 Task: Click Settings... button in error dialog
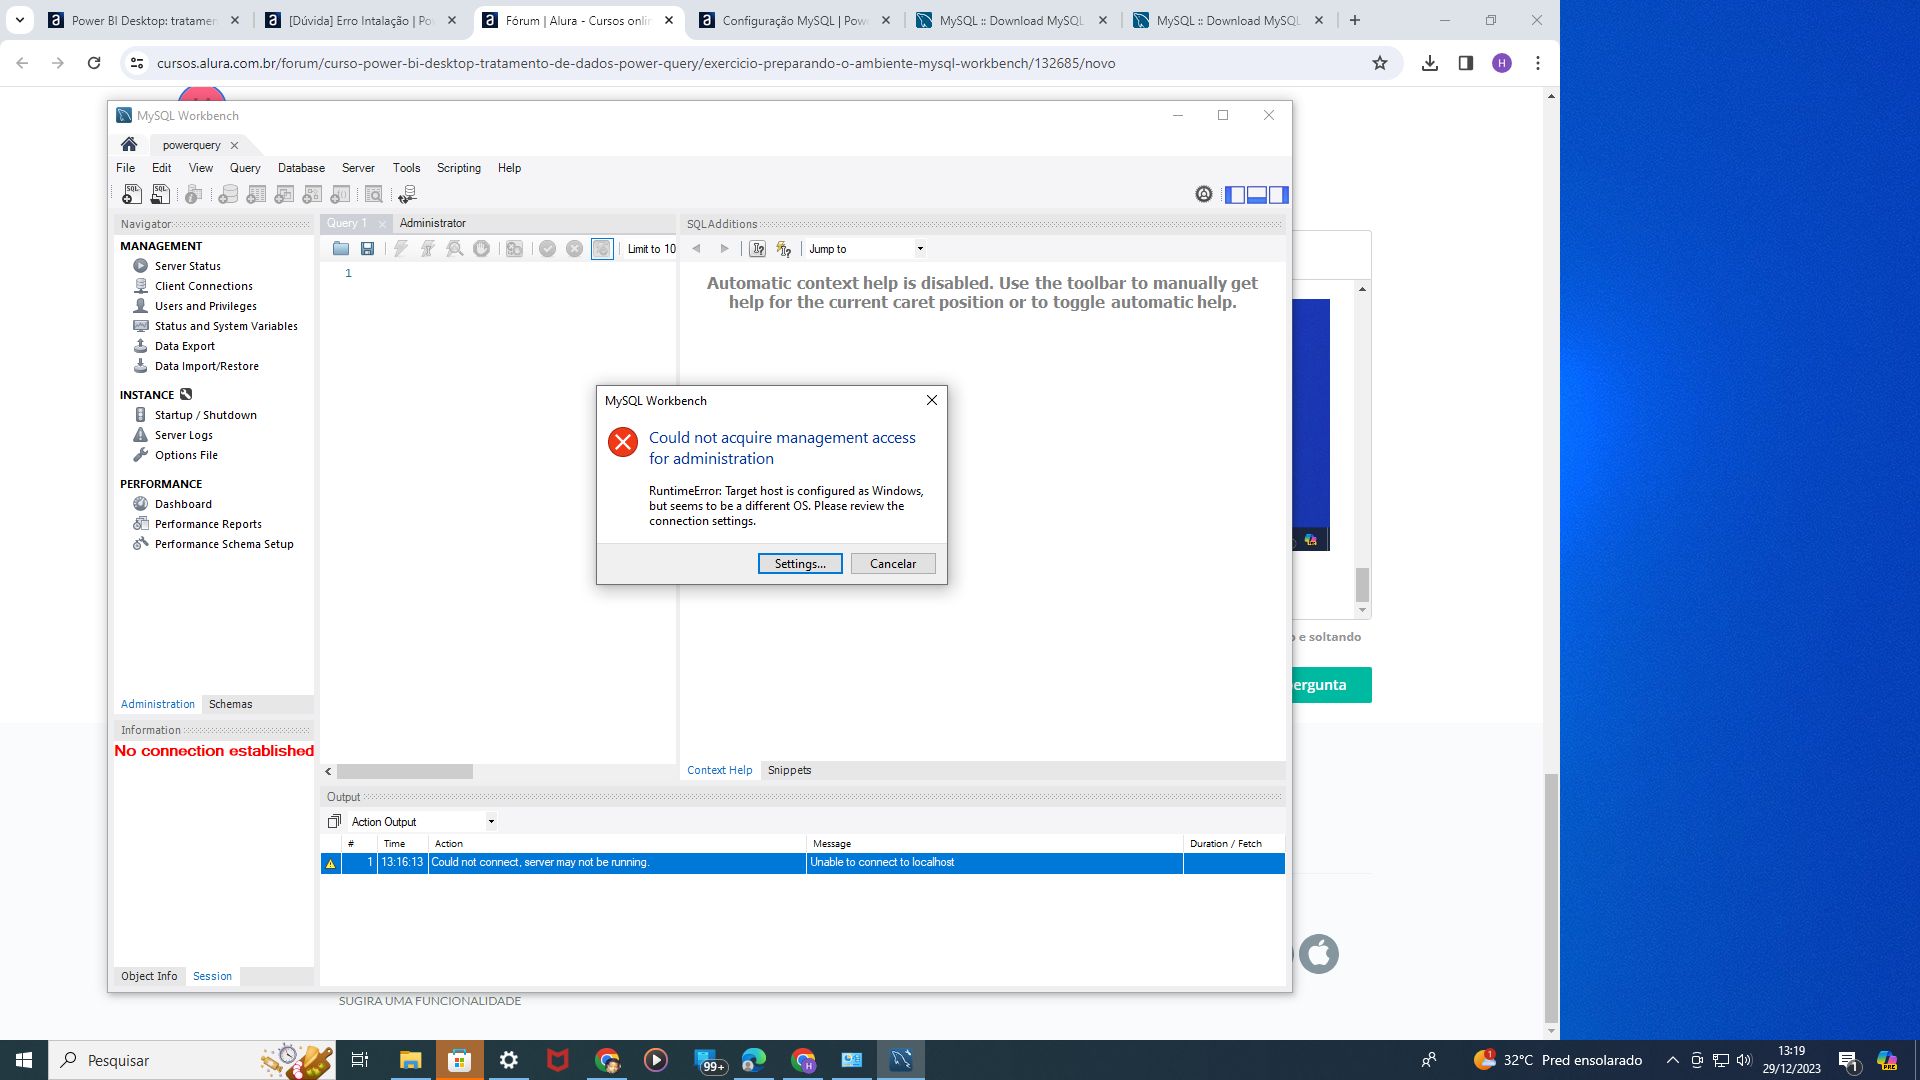(800, 564)
